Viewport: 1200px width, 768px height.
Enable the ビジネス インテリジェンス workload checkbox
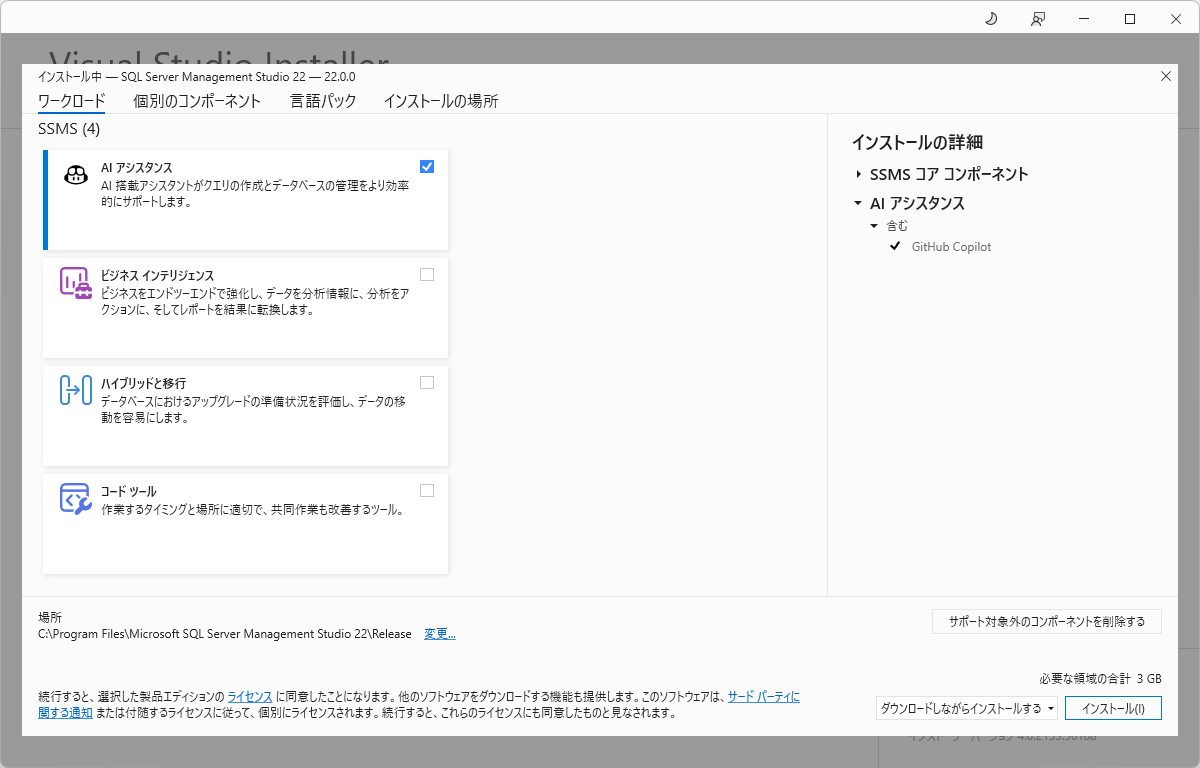tap(427, 274)
